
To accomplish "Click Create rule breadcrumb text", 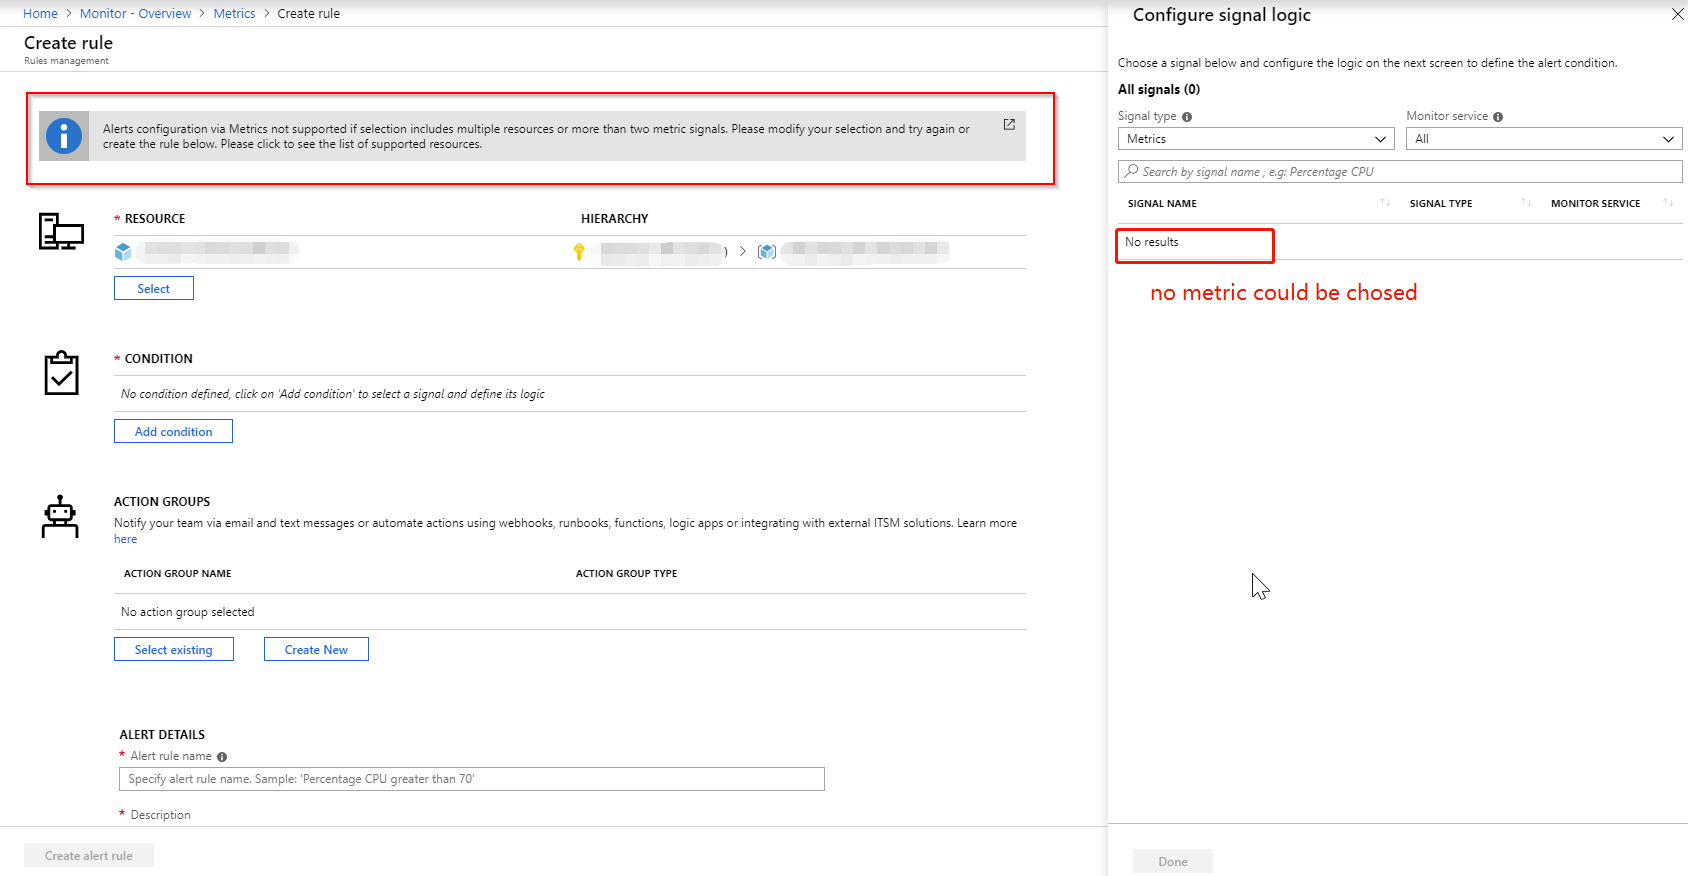I will coord(308,14).
